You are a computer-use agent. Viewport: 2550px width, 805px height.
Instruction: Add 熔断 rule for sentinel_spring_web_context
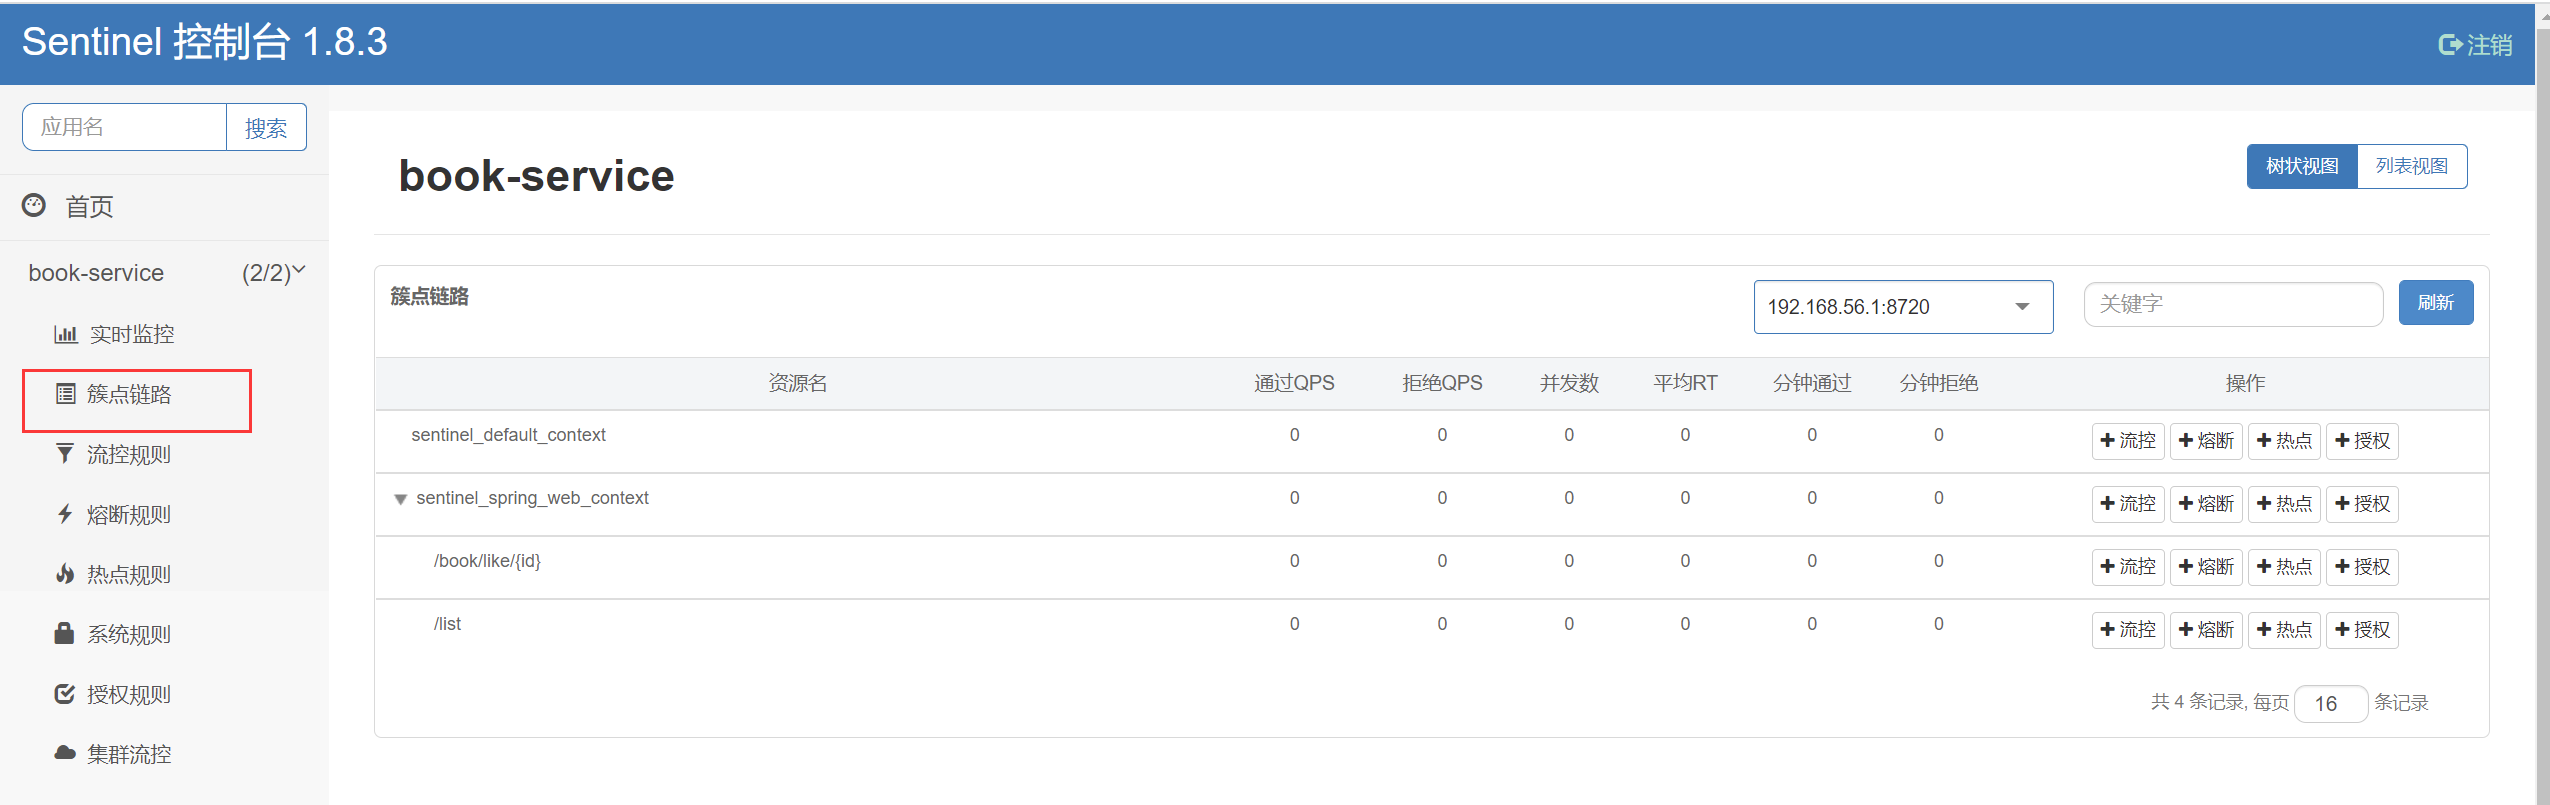coord(2206,504)
